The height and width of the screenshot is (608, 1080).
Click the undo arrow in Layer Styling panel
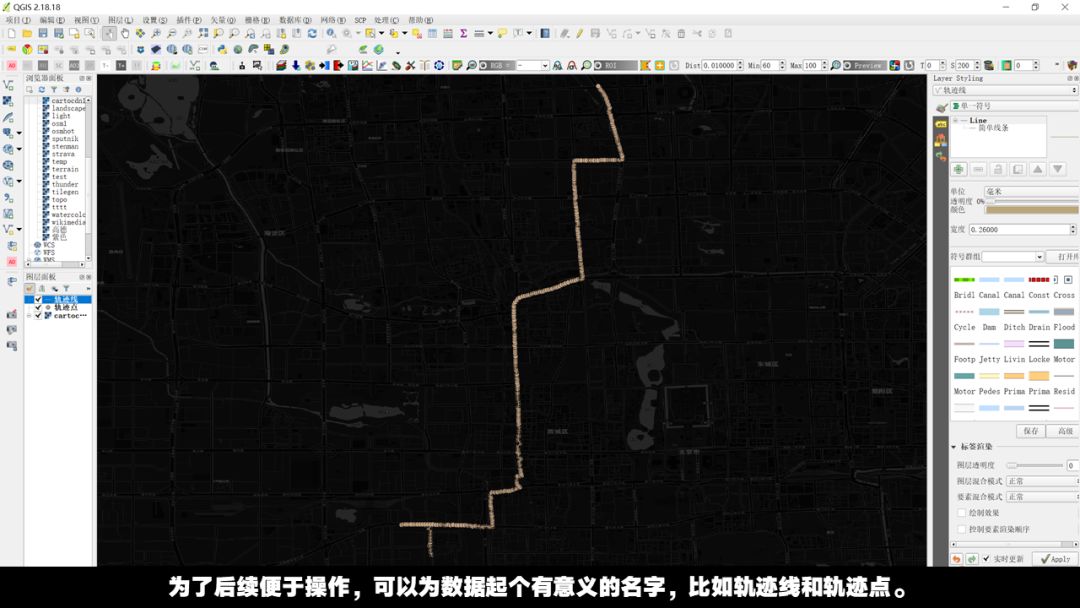pyautogui.click(x=957, y=559)
